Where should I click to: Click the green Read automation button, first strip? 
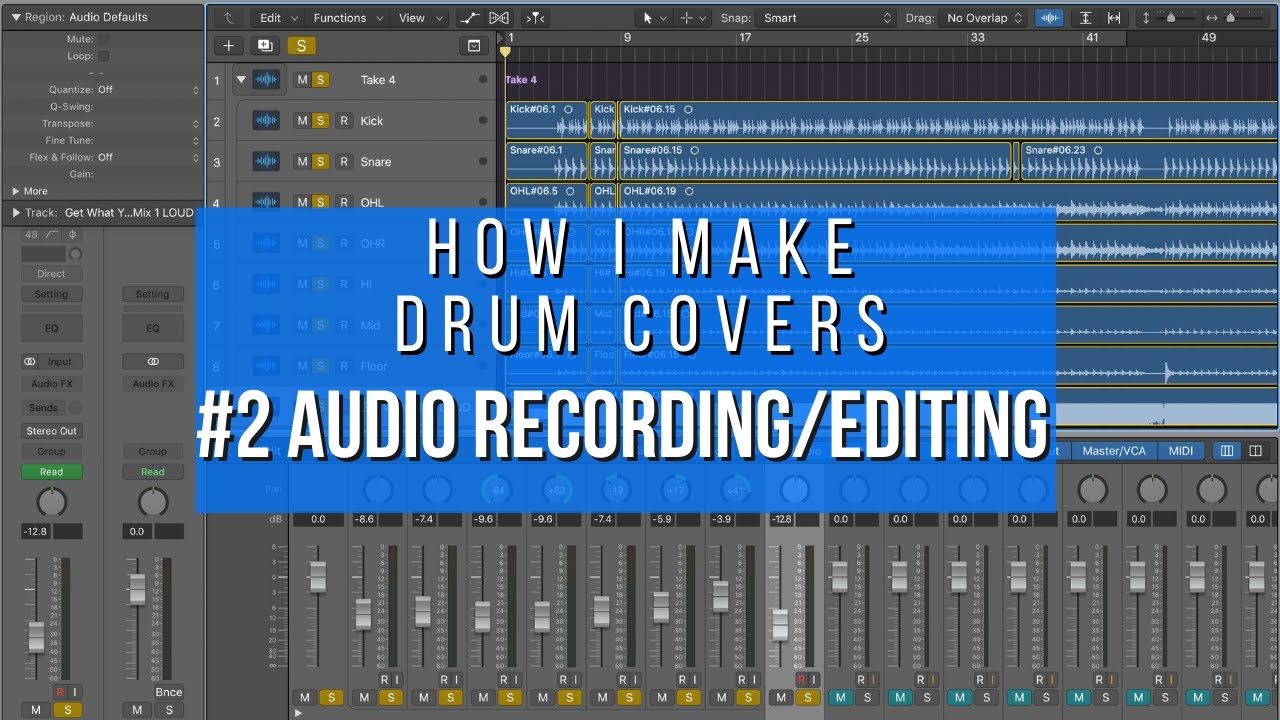(52, 472)
